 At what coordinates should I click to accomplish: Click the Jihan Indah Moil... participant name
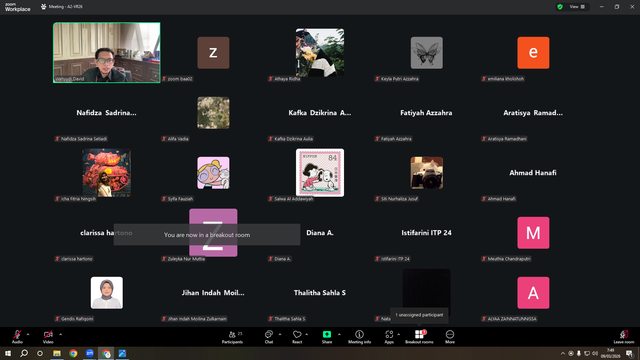213,293
